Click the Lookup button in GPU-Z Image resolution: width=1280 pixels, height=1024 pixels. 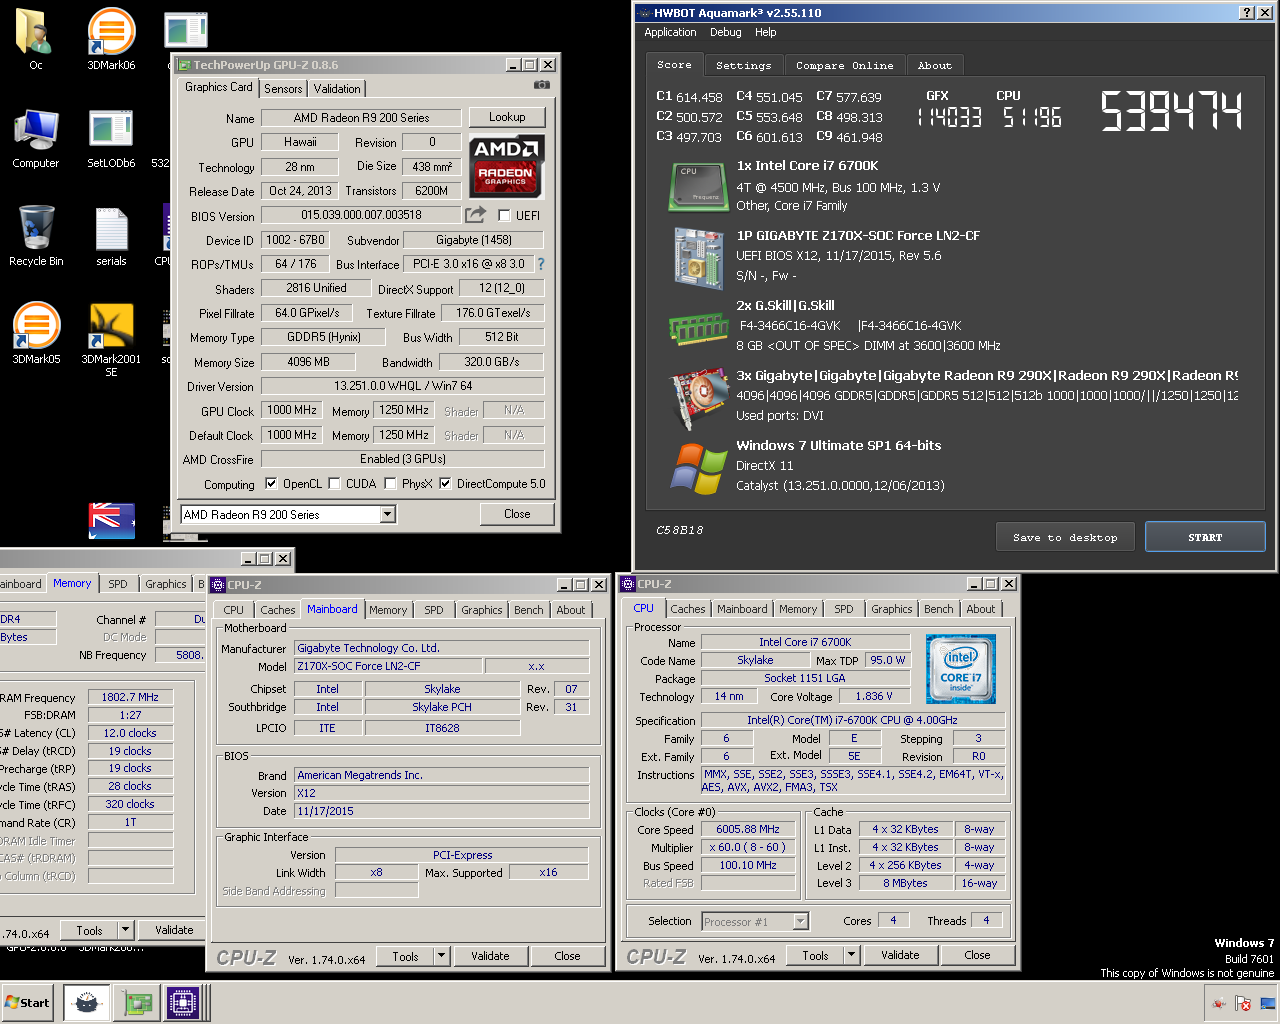507,117
